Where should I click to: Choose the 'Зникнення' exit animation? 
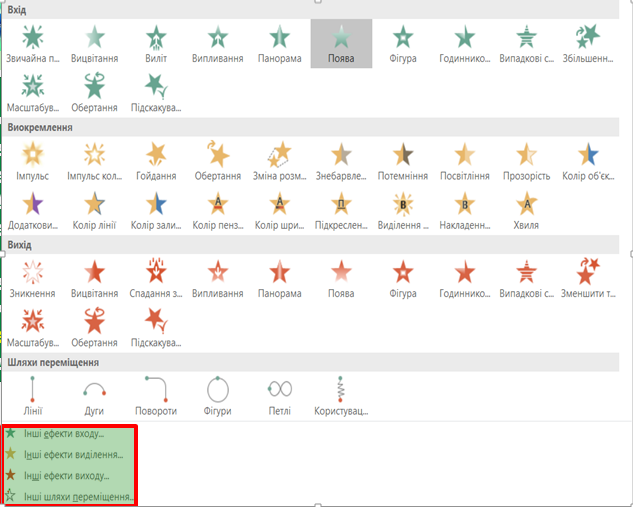pyautogui.click(x=33, y=277)
